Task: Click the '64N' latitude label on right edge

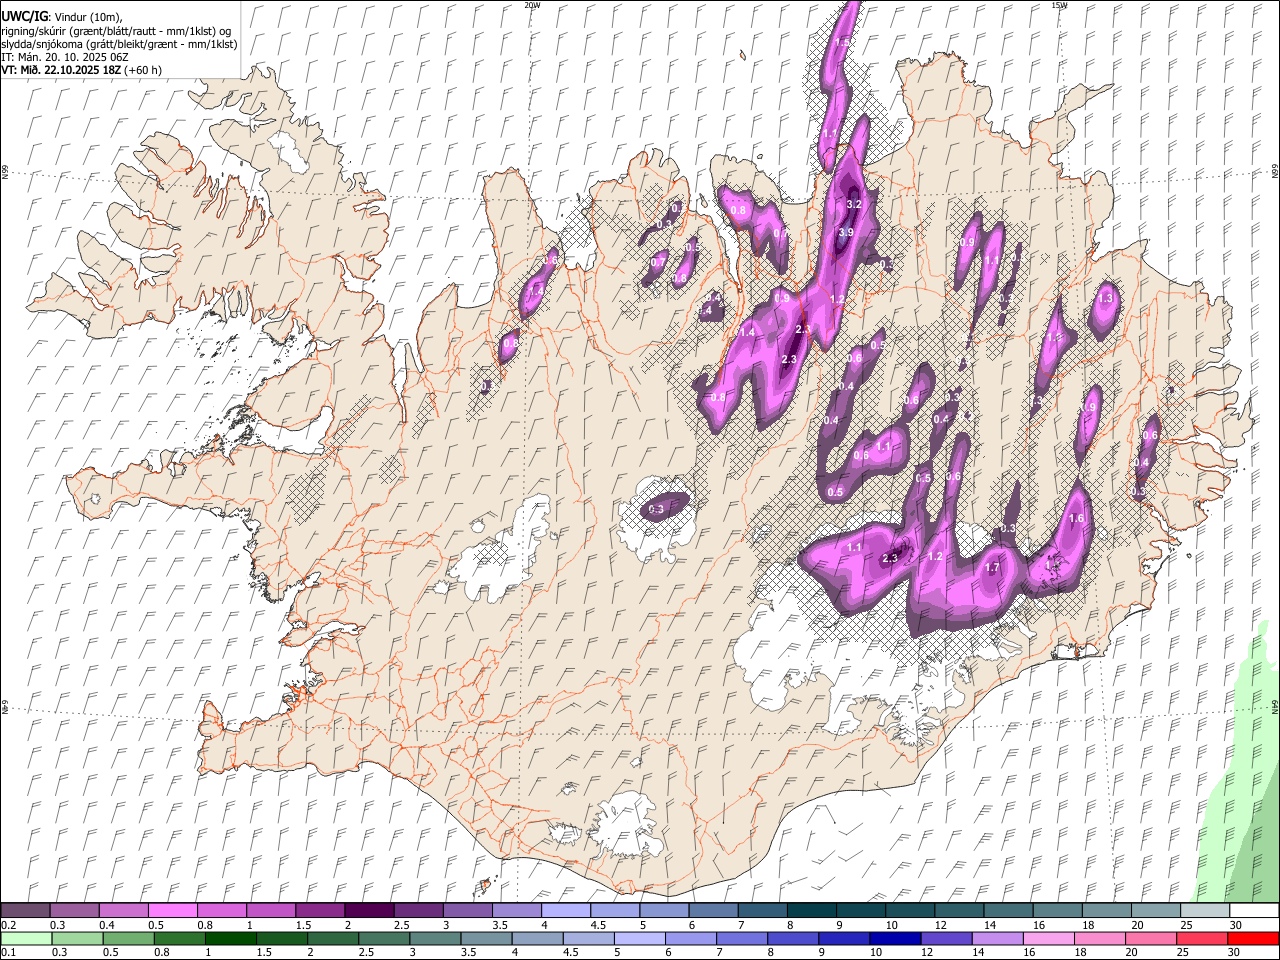Action: pos(1275,706)
